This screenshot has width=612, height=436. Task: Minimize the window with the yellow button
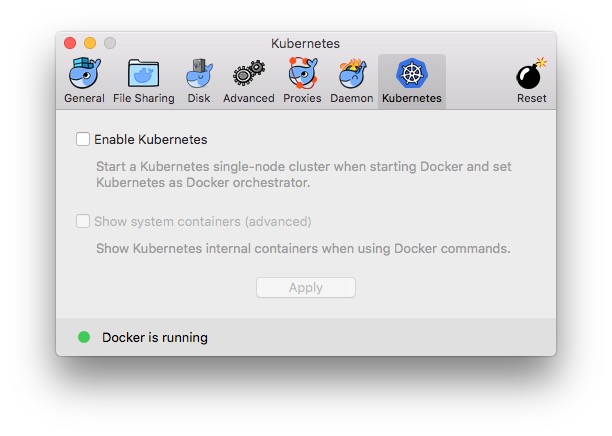pos(90,43)
